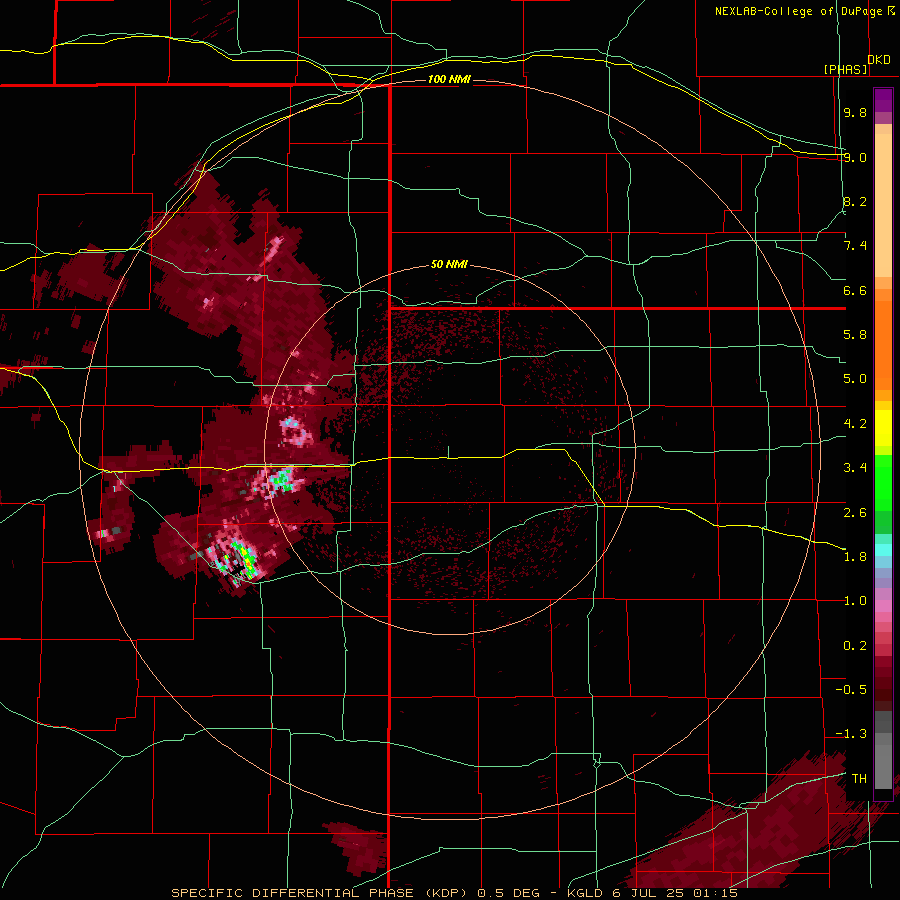The image size is (900, 900).
Task: Click the yellow-green high-KDP storm core
Action: click(247, 558)
